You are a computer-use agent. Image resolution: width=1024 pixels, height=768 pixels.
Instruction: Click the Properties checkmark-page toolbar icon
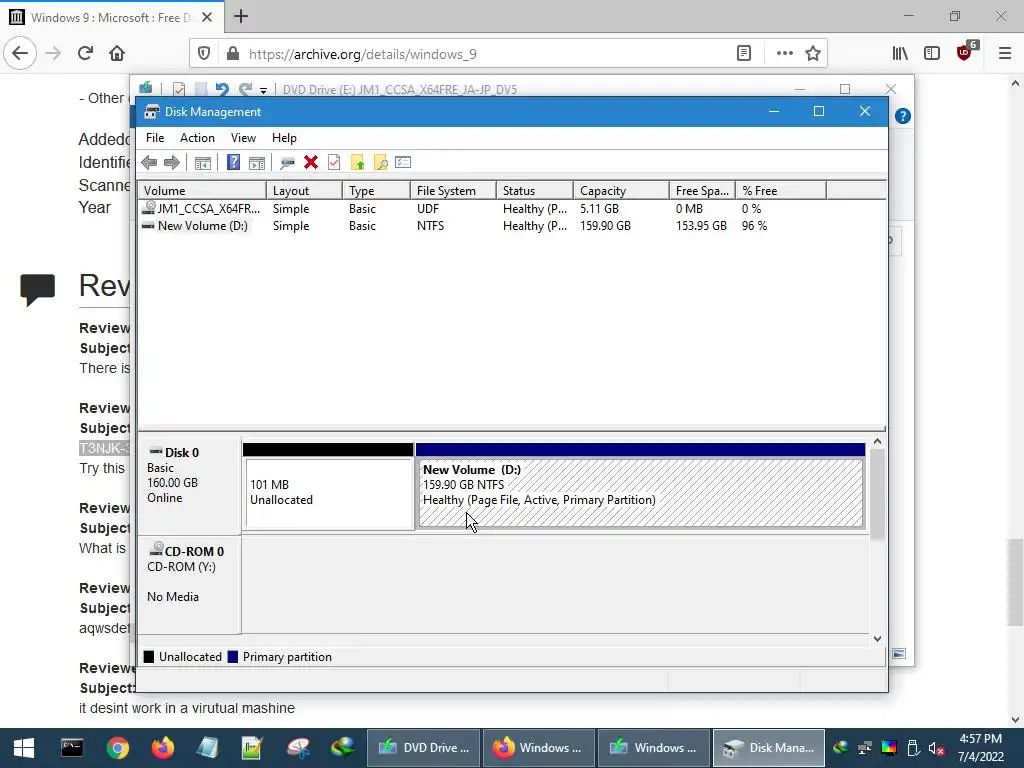click(x=334, y=162)
